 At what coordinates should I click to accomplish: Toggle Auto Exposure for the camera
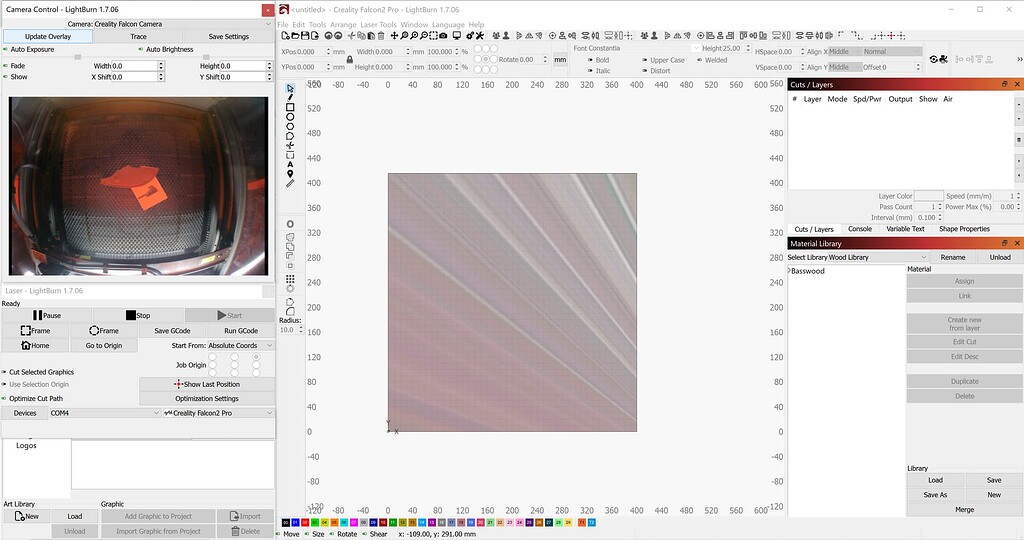click(x=6, y=49)
